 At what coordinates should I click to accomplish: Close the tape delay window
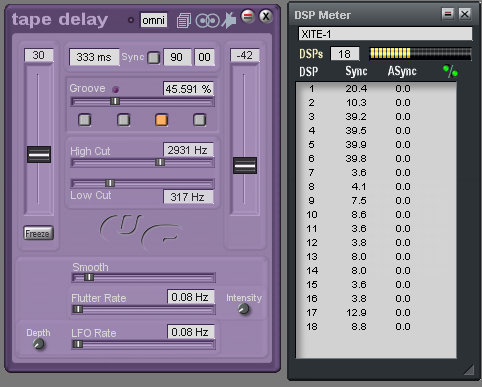(x=266, y=16)
